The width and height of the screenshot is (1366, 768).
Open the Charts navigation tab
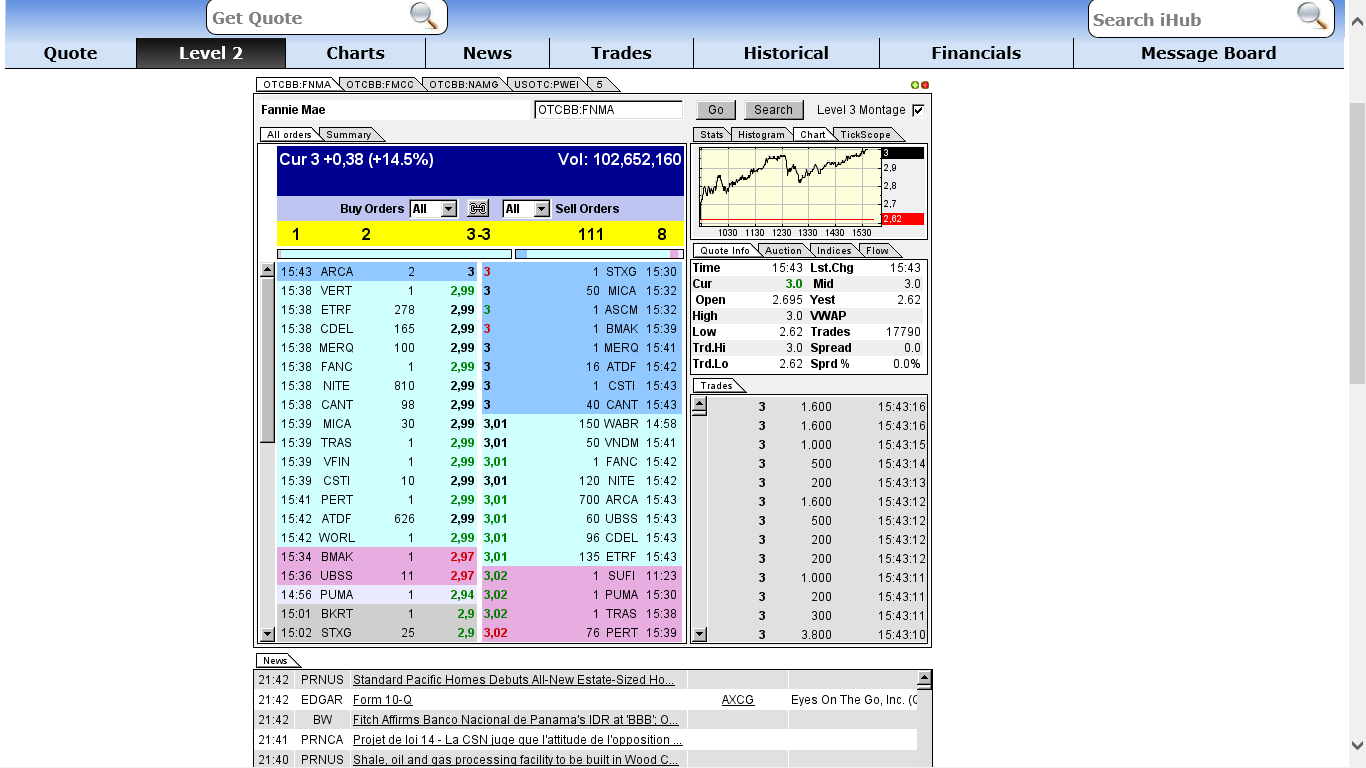pyautogui.click(x=355, y=53)
